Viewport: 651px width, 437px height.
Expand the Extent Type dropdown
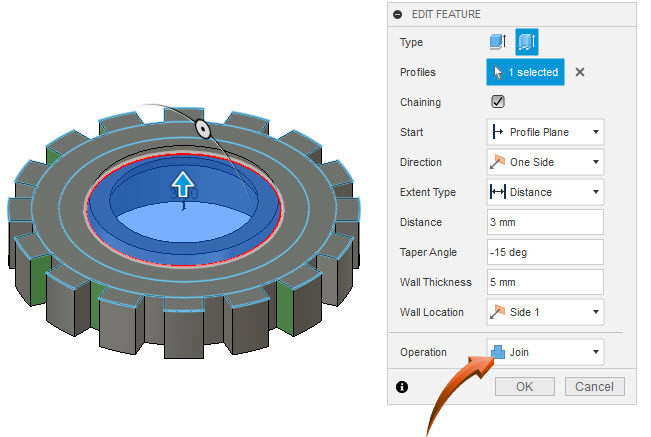[545, 192]
